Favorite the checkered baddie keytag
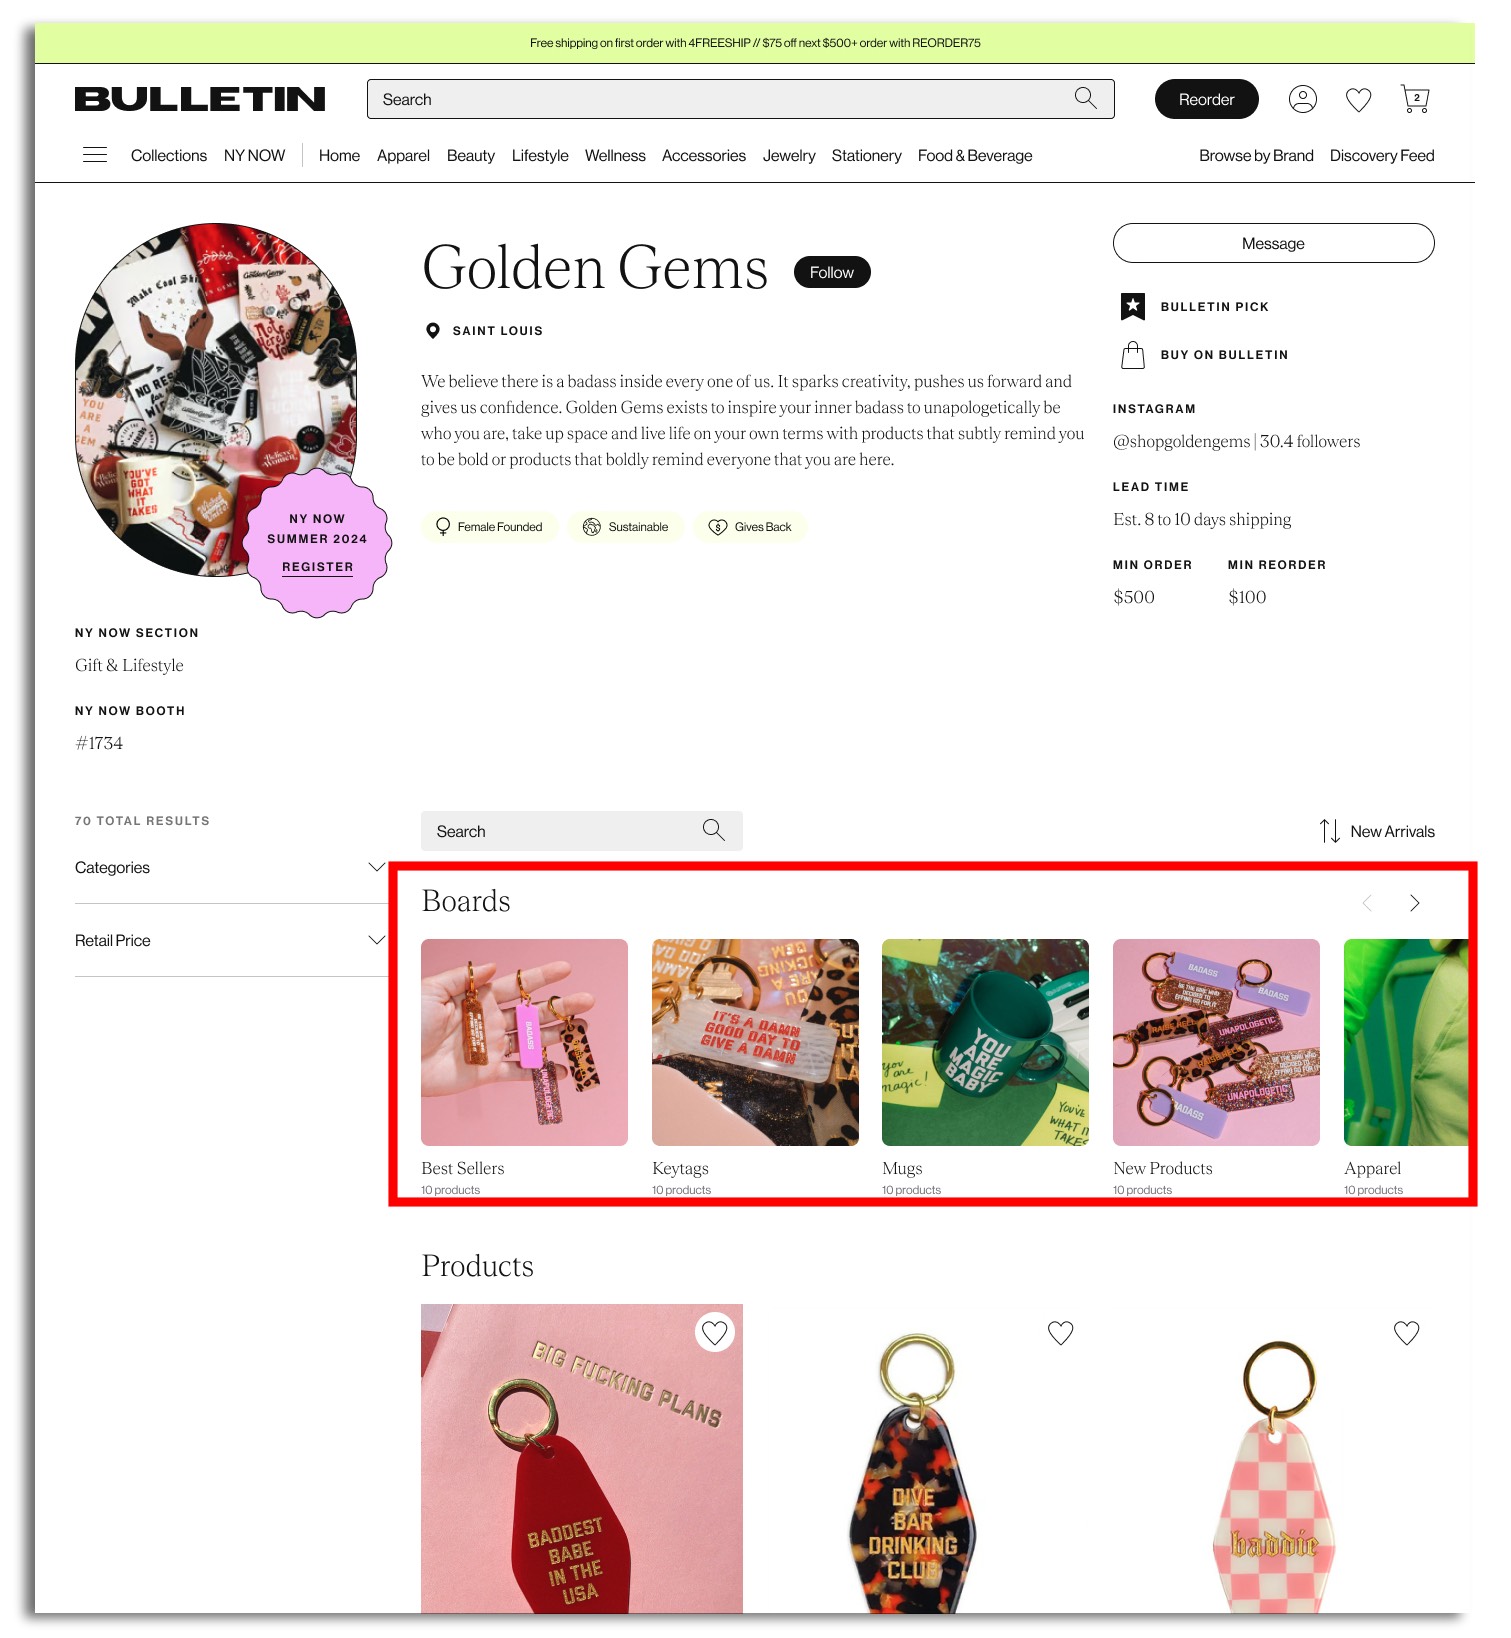The width and height of the screenshot is (1511, 1638). [x=1406, y=1332]
